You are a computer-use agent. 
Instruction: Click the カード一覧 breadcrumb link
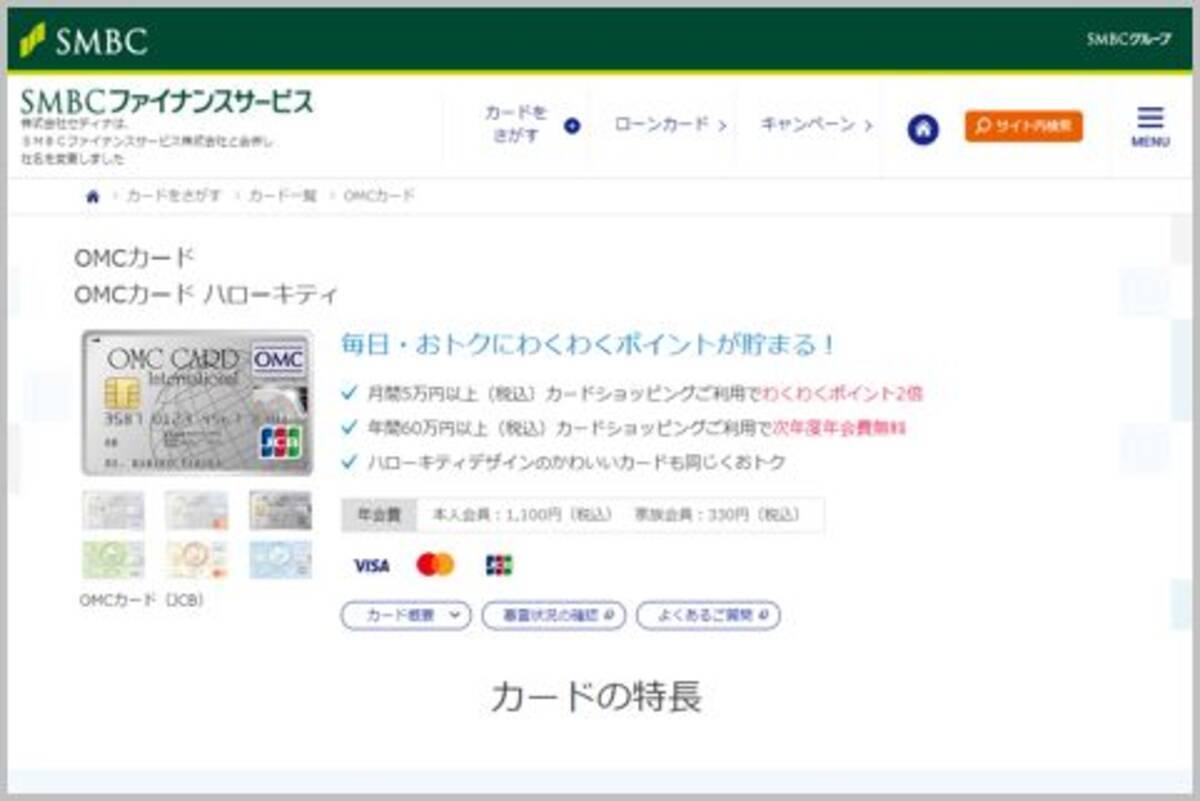(x=282, y=197)
